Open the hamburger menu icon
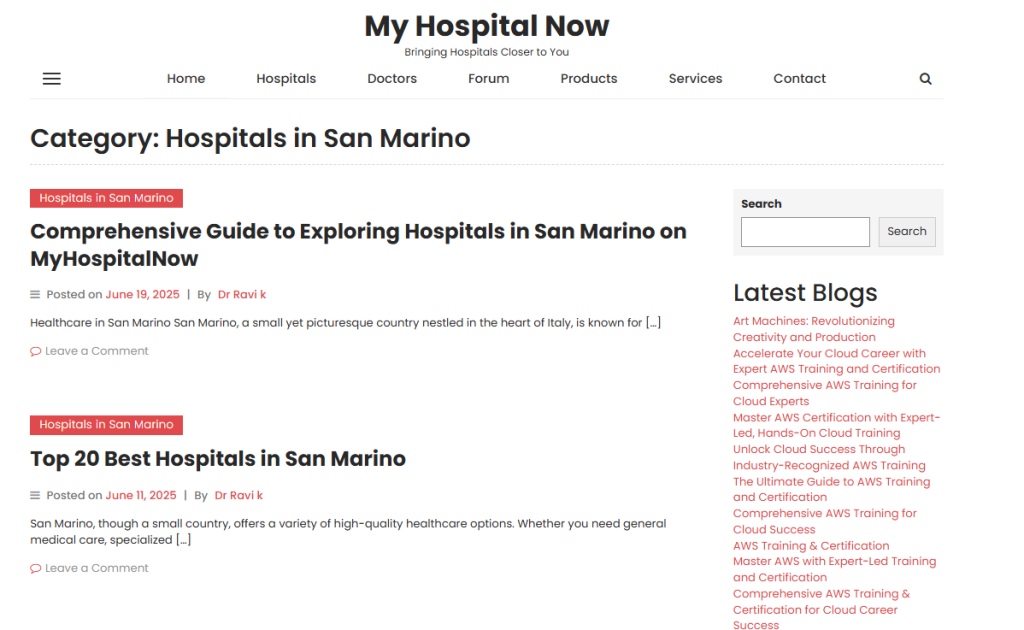Viewport: 1024px width, 630px height. pos(51,79)
